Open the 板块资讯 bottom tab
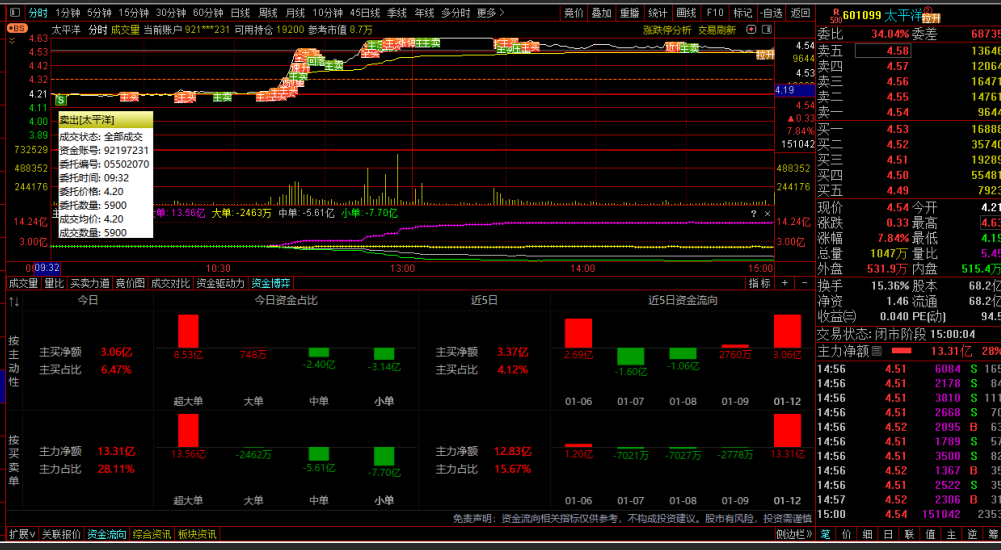Viewport: 1001px width, 550px height. [x=197, y=534]
